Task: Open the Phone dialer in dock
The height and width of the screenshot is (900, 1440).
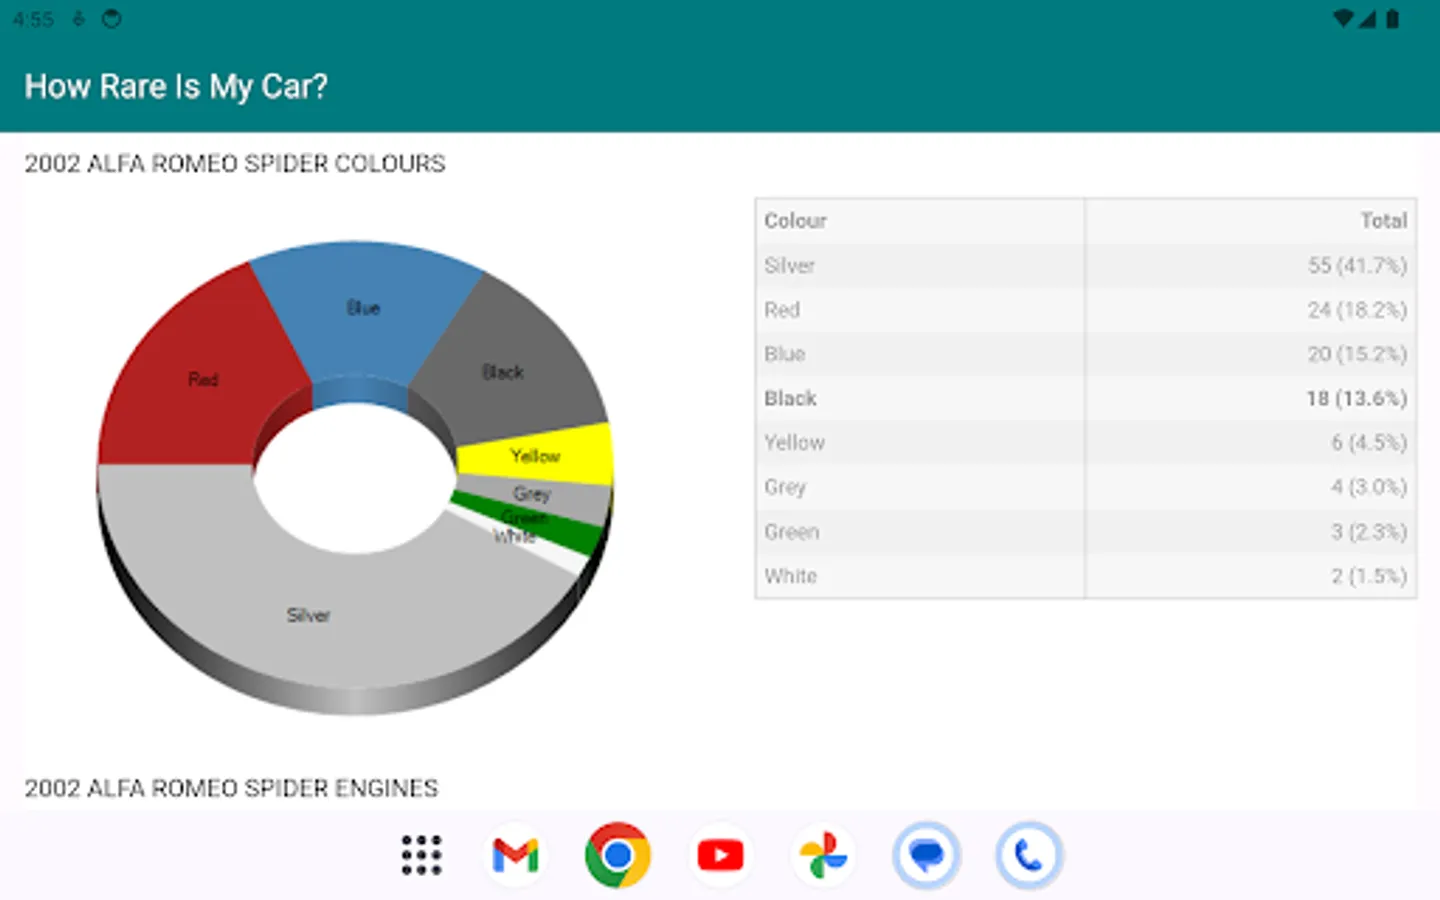Action: pyautogui.click(x=1028, y=855)
